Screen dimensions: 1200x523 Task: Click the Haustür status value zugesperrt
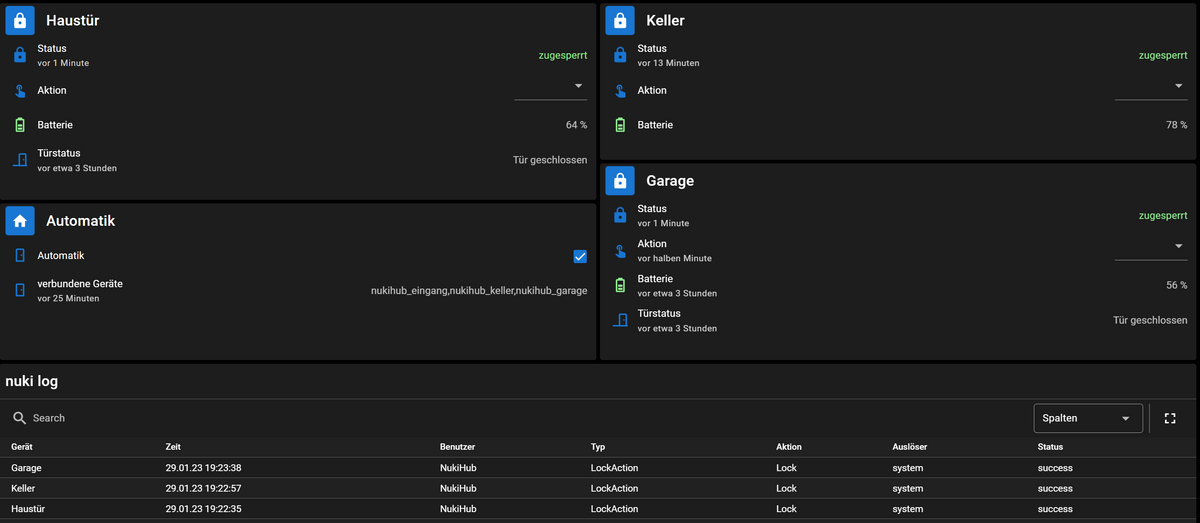pos(563,55)
